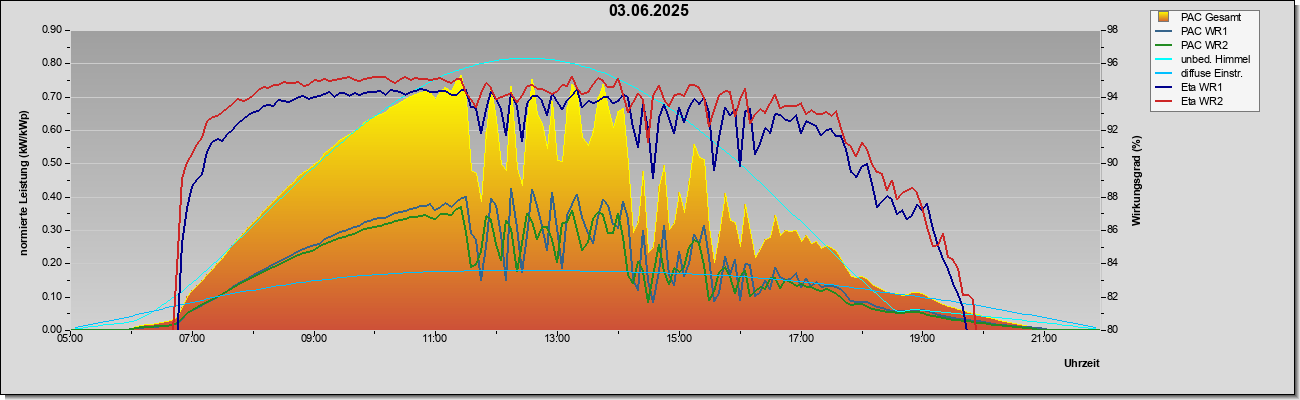Viewport: 1300px width, 400px height.
Task: Click the 05:00 time axis label
Action: (70, 339)
